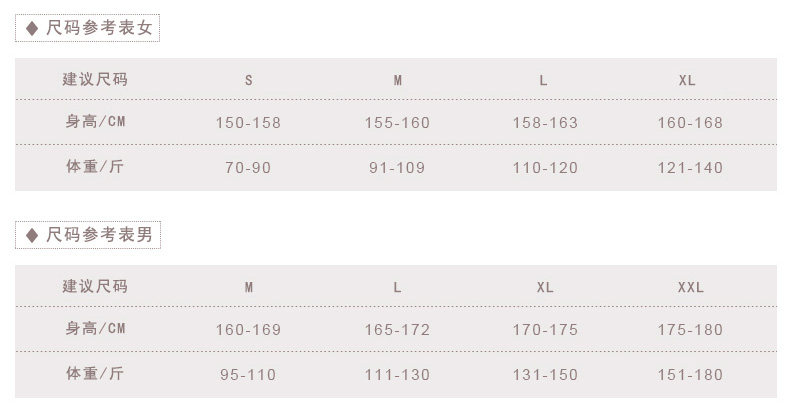The width and height of the screenshot is (790, 417).
Task: Click the 170-175 height cell
Action: click(x=544, y=330)
